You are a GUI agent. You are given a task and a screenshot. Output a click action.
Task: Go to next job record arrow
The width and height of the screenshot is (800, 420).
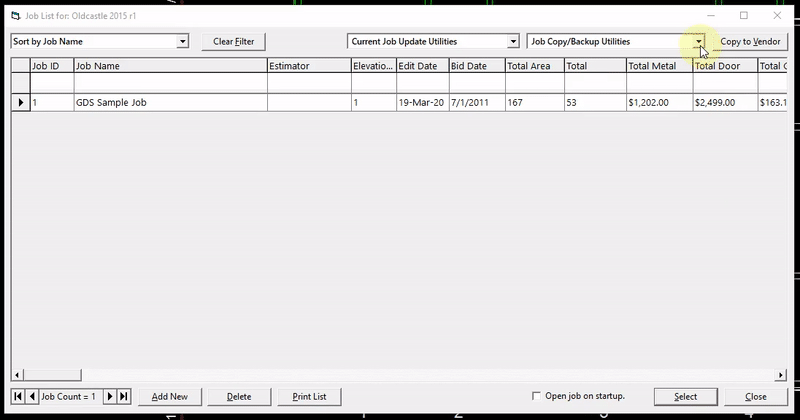pyautogui.click(x=110, y=397)
